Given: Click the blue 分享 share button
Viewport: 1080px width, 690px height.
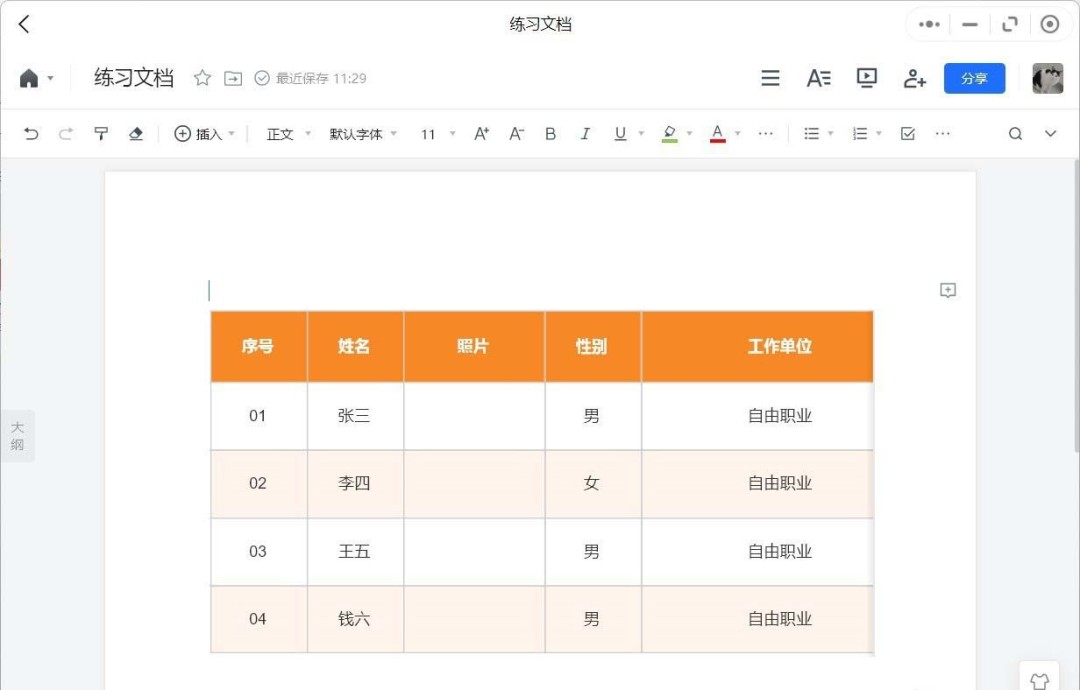Looking at the screenshot, I should pyautogui.click(x=974, y=77).
